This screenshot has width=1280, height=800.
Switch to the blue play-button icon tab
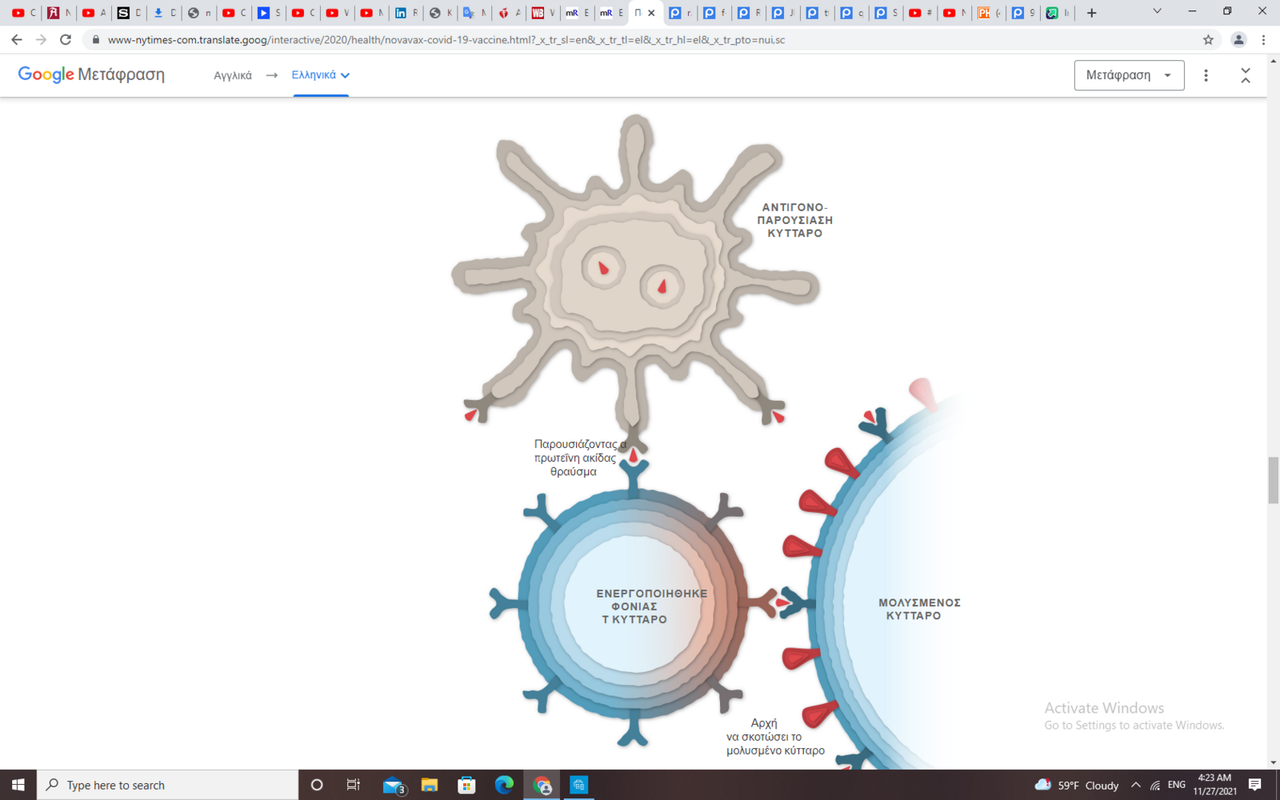[x=268, y=13]
